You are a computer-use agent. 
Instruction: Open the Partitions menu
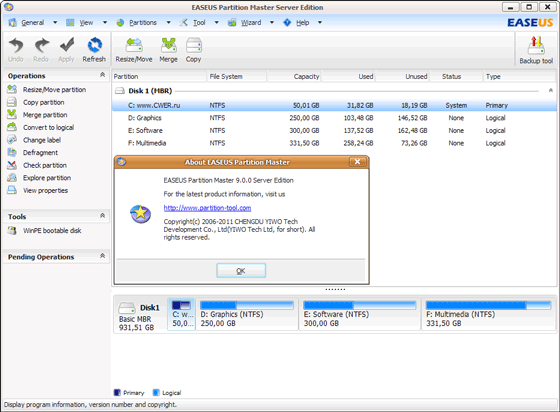pyautogui.click(x=143, y=22)
